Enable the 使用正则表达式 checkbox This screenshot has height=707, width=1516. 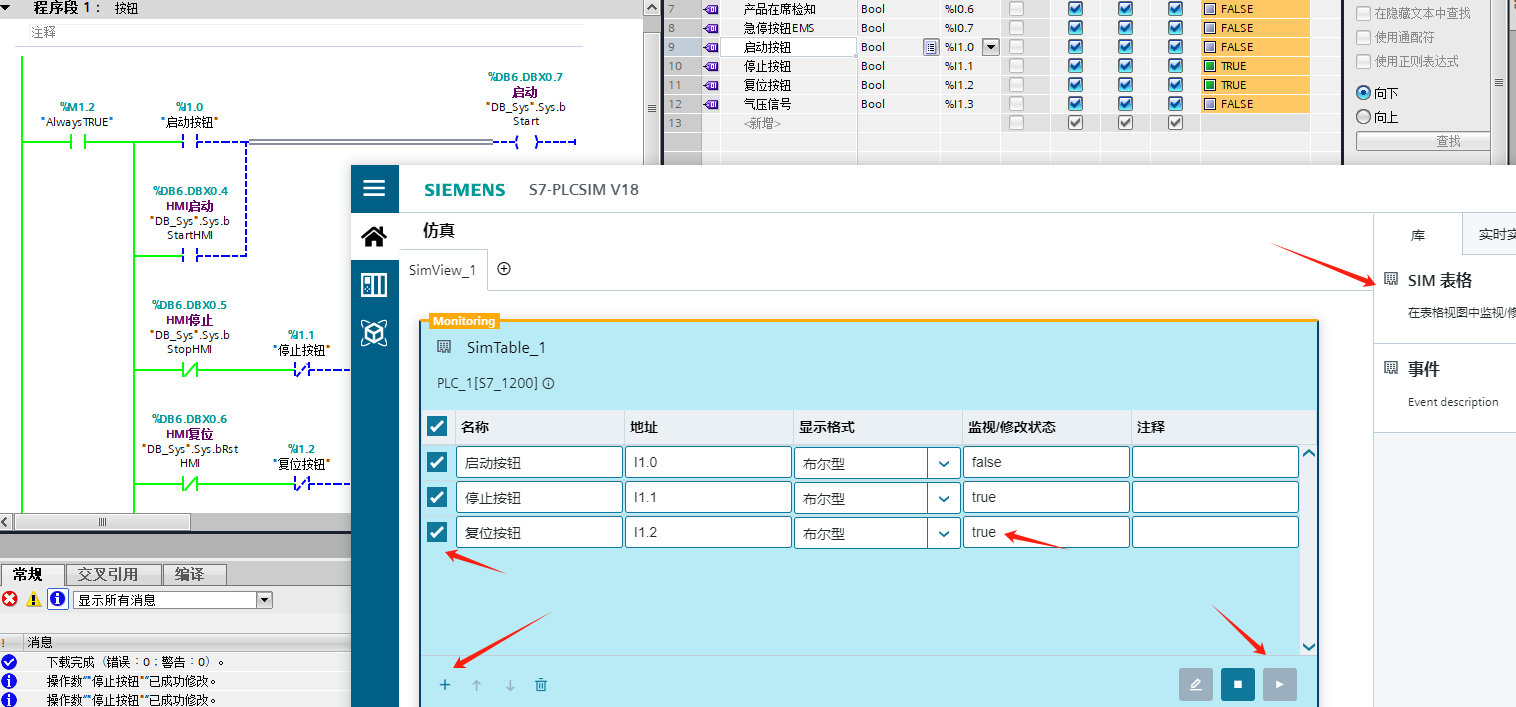point(1363,61)
